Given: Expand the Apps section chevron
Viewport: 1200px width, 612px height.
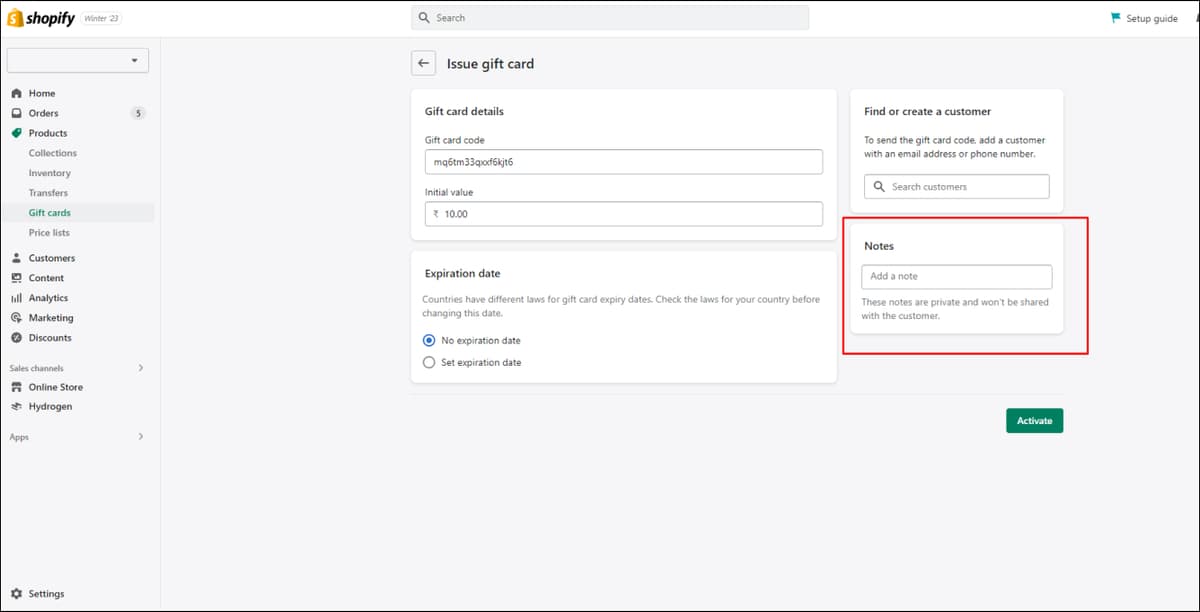Looking at the screenshot, I should click(x=140, y=437).
